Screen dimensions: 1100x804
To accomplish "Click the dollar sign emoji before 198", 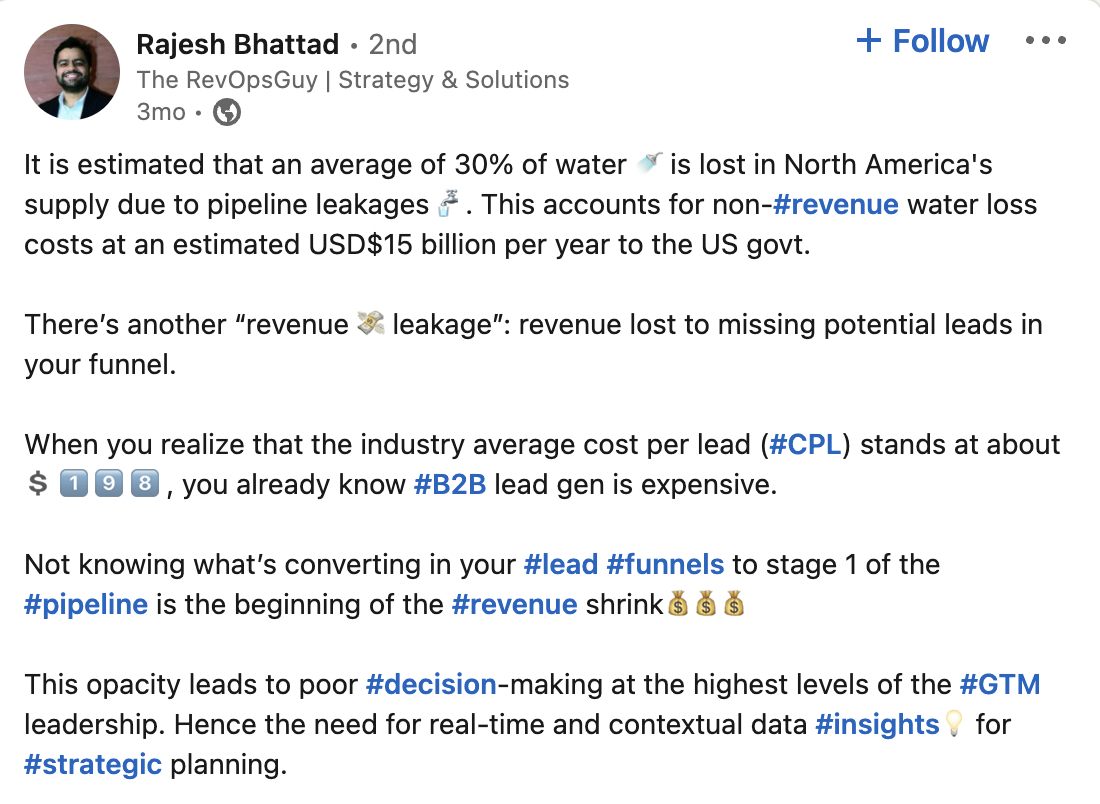I will [38, 486].
